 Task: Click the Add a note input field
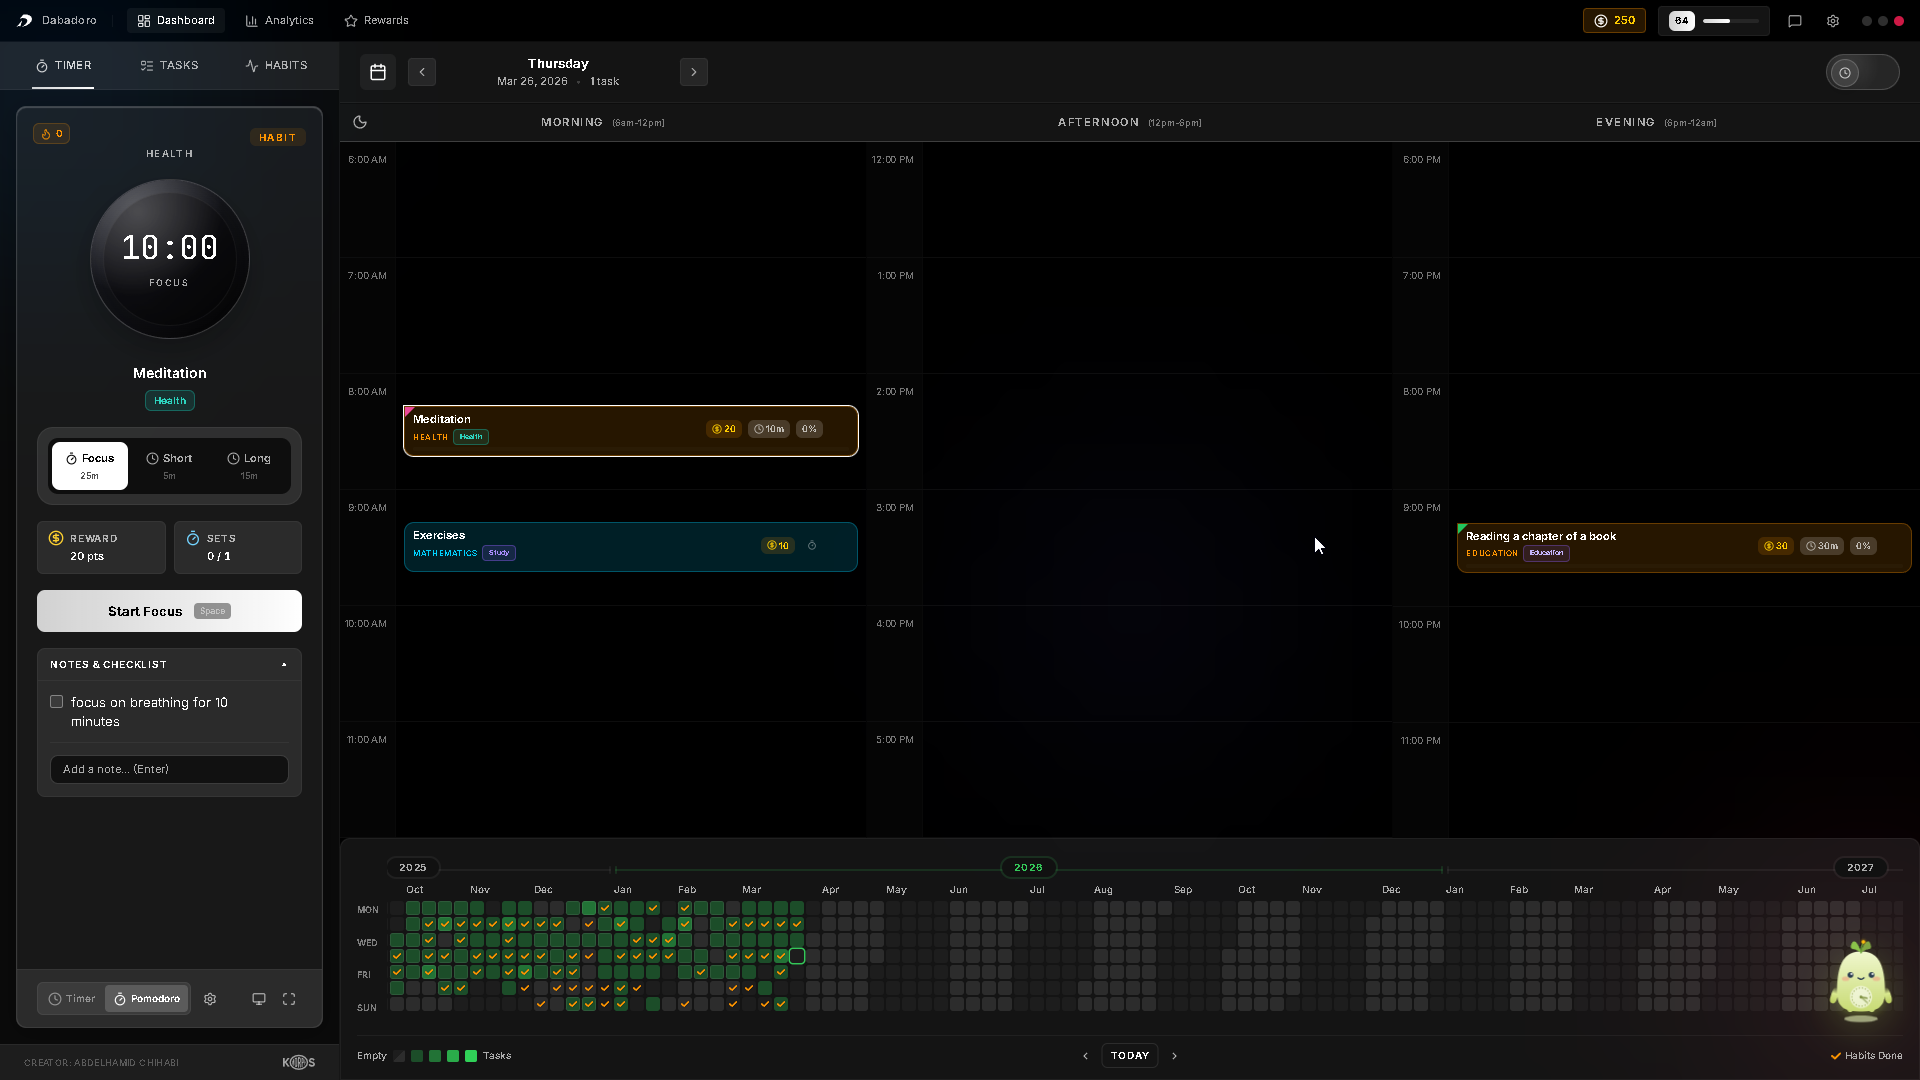coord(169,769)
